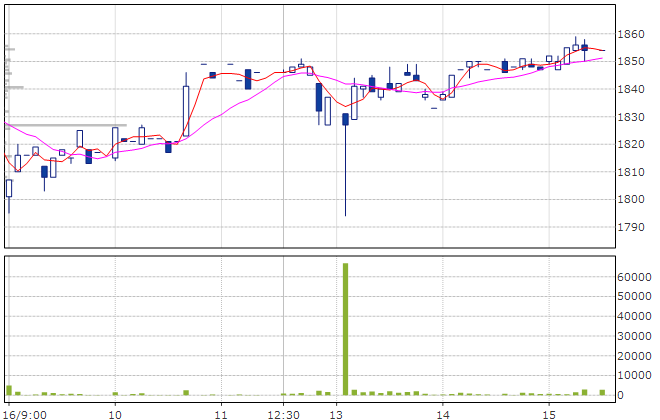Click the 1820 price axis label
This screenshot has width=660, height=420.
(x=631, y=144)
